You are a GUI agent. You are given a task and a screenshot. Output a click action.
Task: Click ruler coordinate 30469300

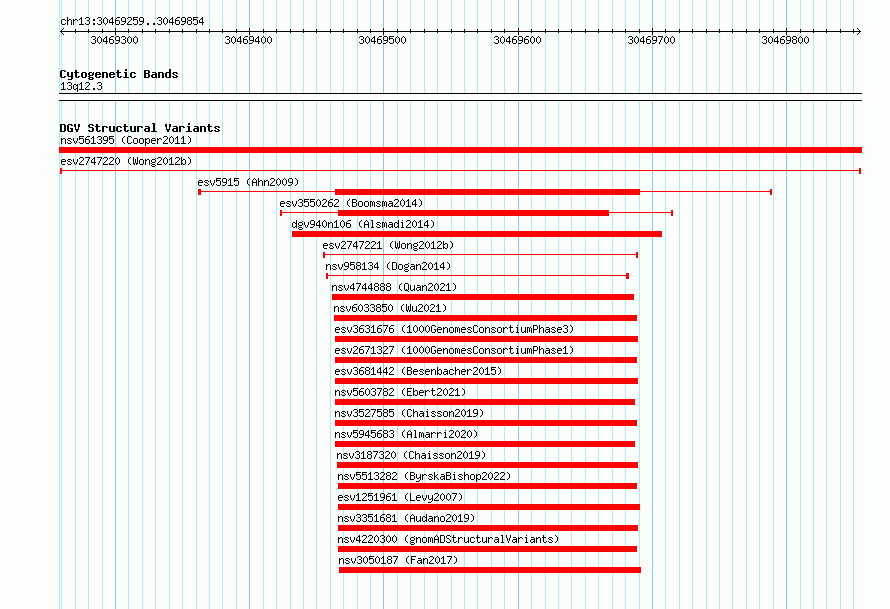115,40
